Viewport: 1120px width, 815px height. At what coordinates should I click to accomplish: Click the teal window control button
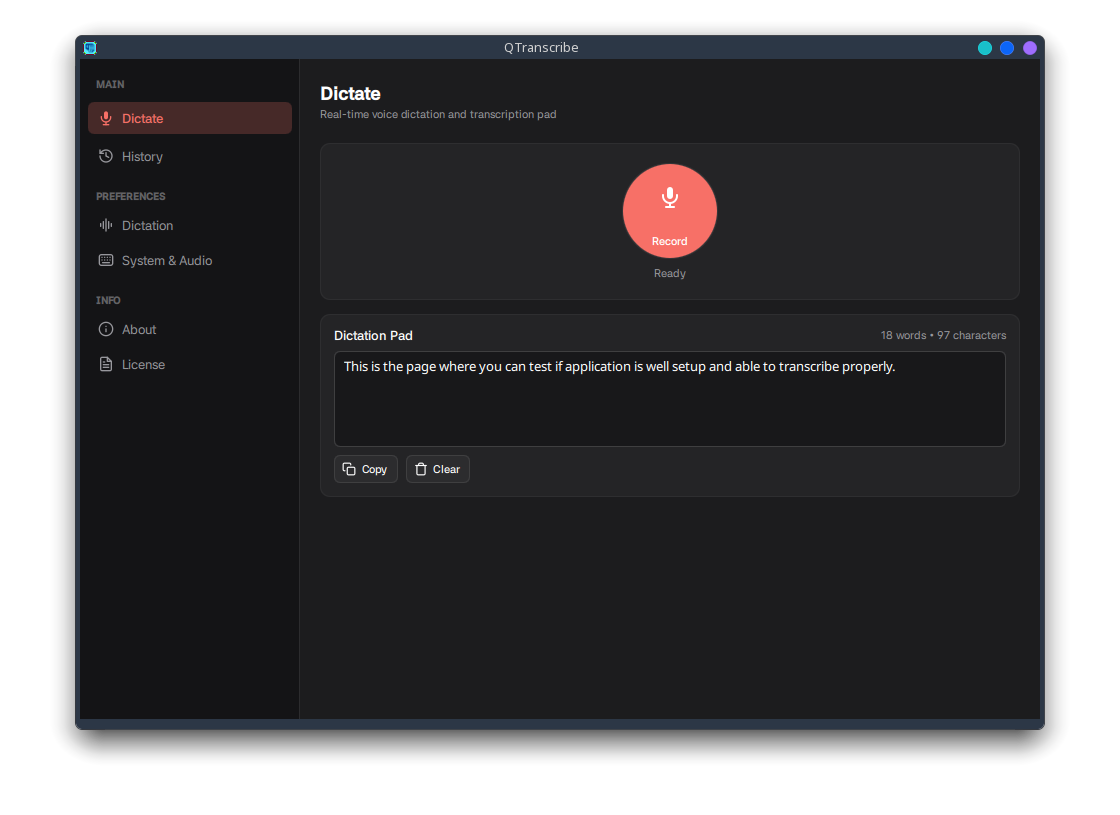coord(985,48)
